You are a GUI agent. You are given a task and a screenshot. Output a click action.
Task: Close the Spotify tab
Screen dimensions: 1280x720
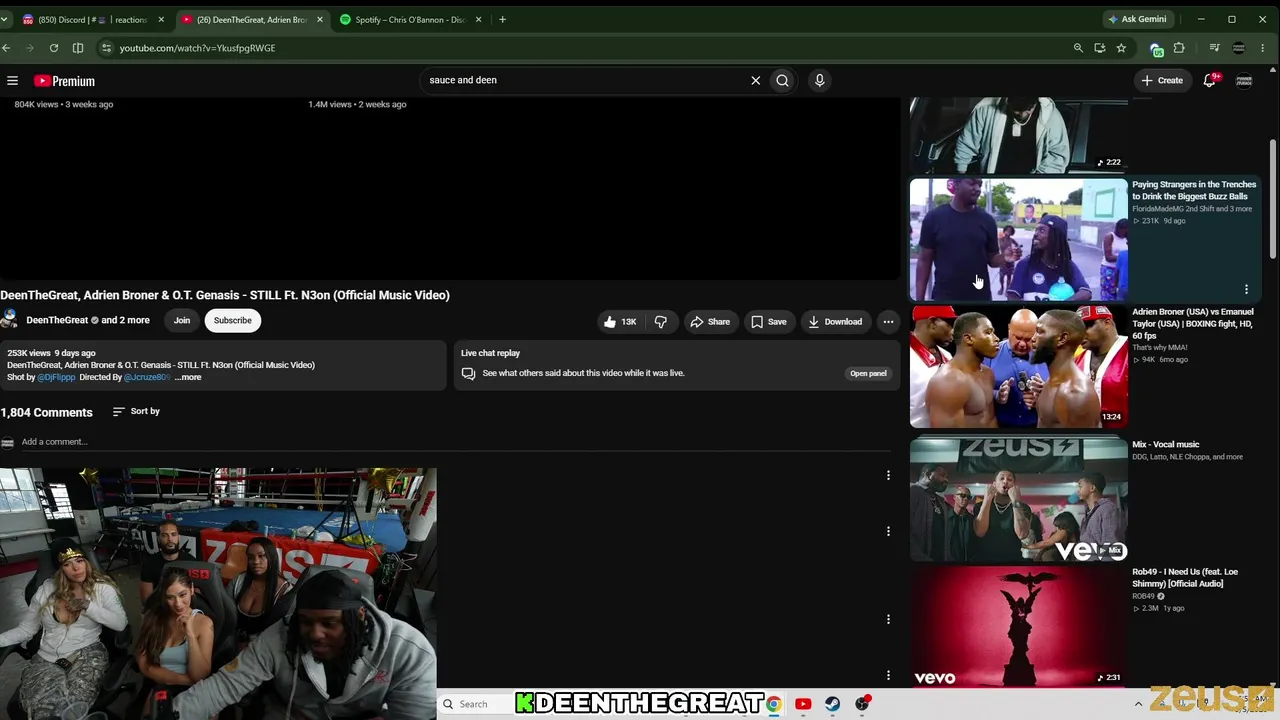[x=478, y=19]
